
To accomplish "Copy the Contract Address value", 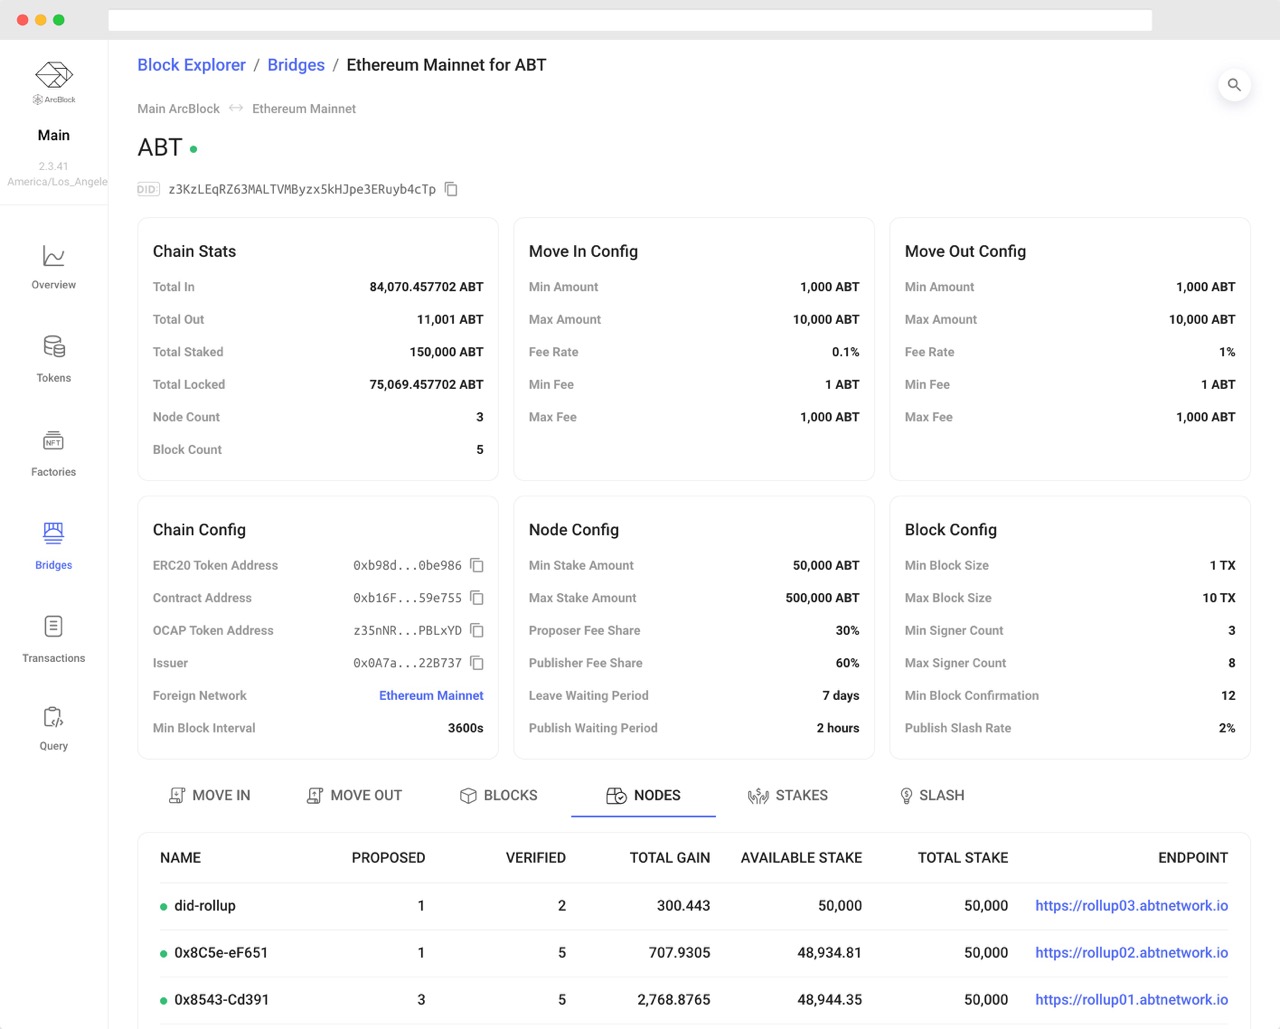I will point(477,598).
